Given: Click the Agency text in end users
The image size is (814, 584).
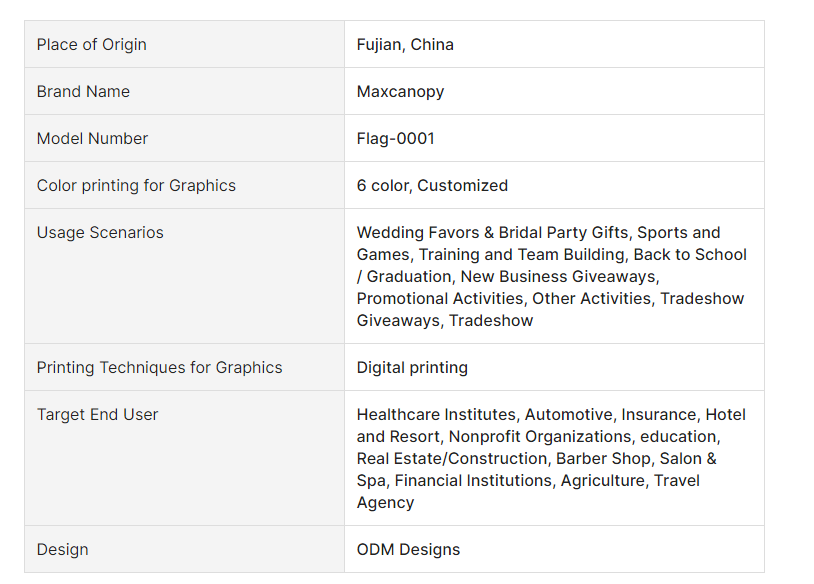Looking at the screenshot, I should [385, 503].
